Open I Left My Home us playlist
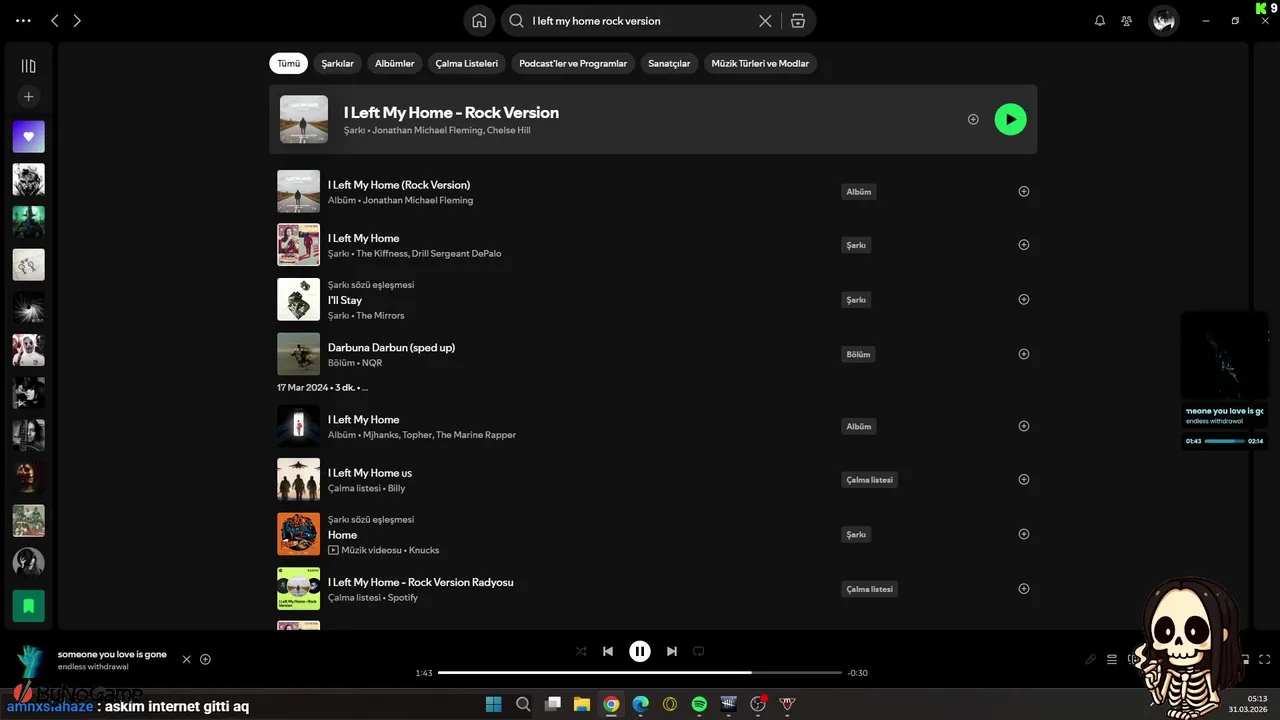Viewport: 1280px width, 720px height. coord(370,473)
